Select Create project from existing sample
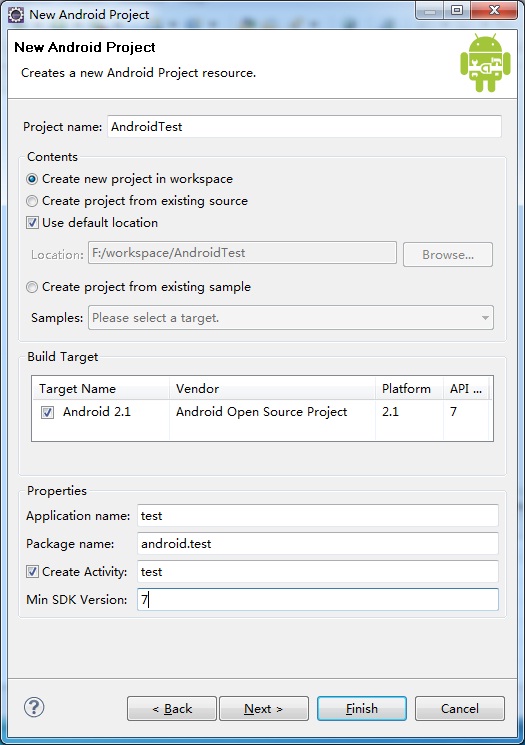This screenshot has height=745, width=525. [x=32, y=287]
